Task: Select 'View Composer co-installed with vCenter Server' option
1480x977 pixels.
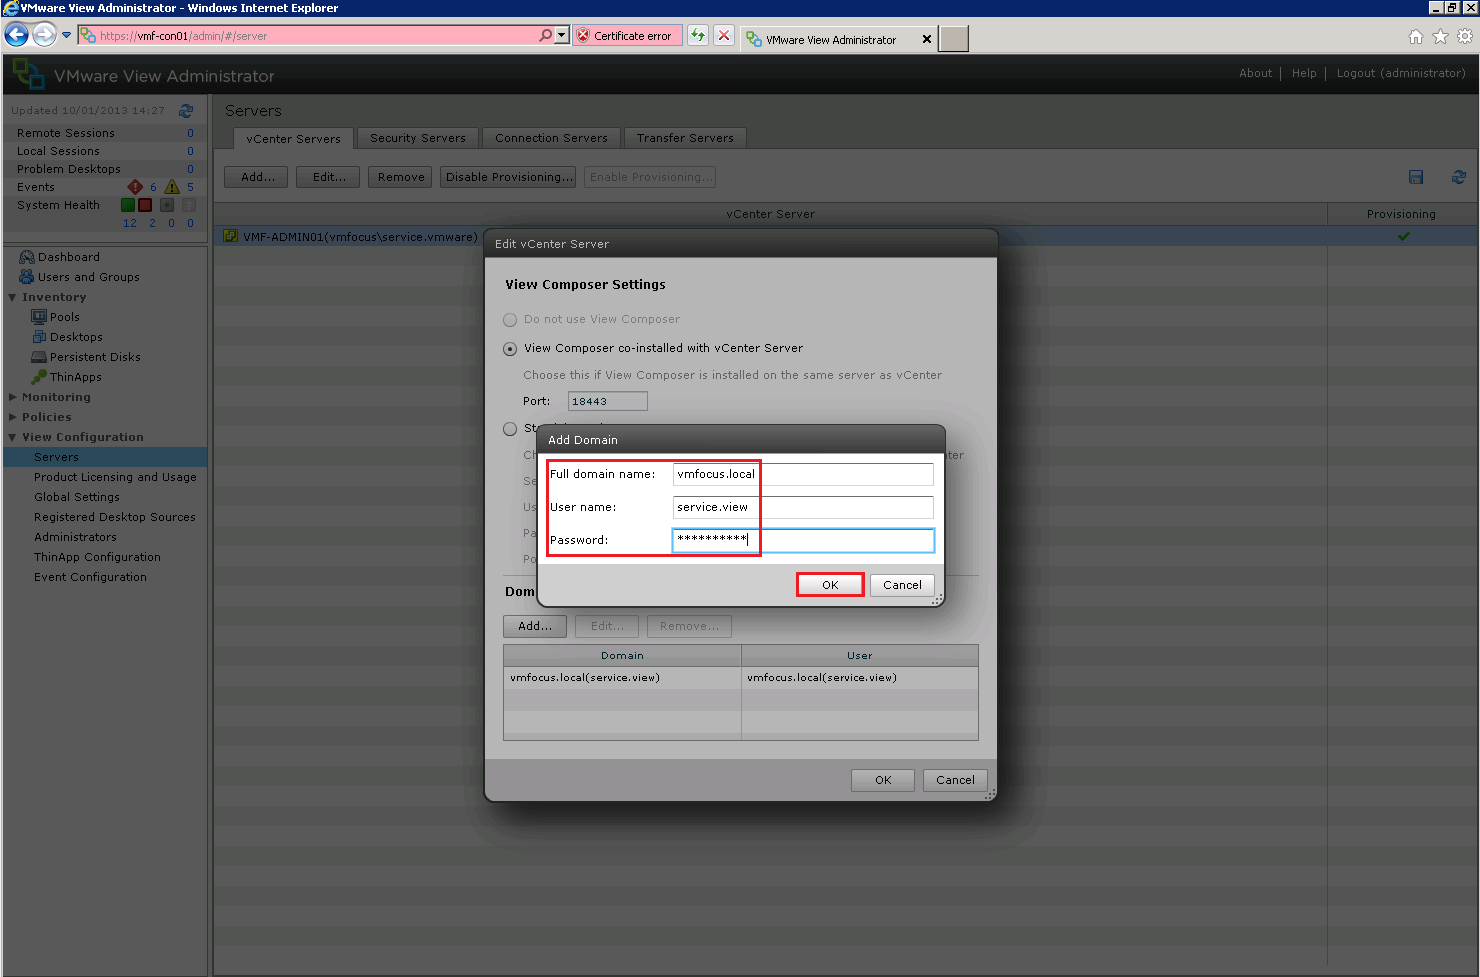Action: click(510, 349)
